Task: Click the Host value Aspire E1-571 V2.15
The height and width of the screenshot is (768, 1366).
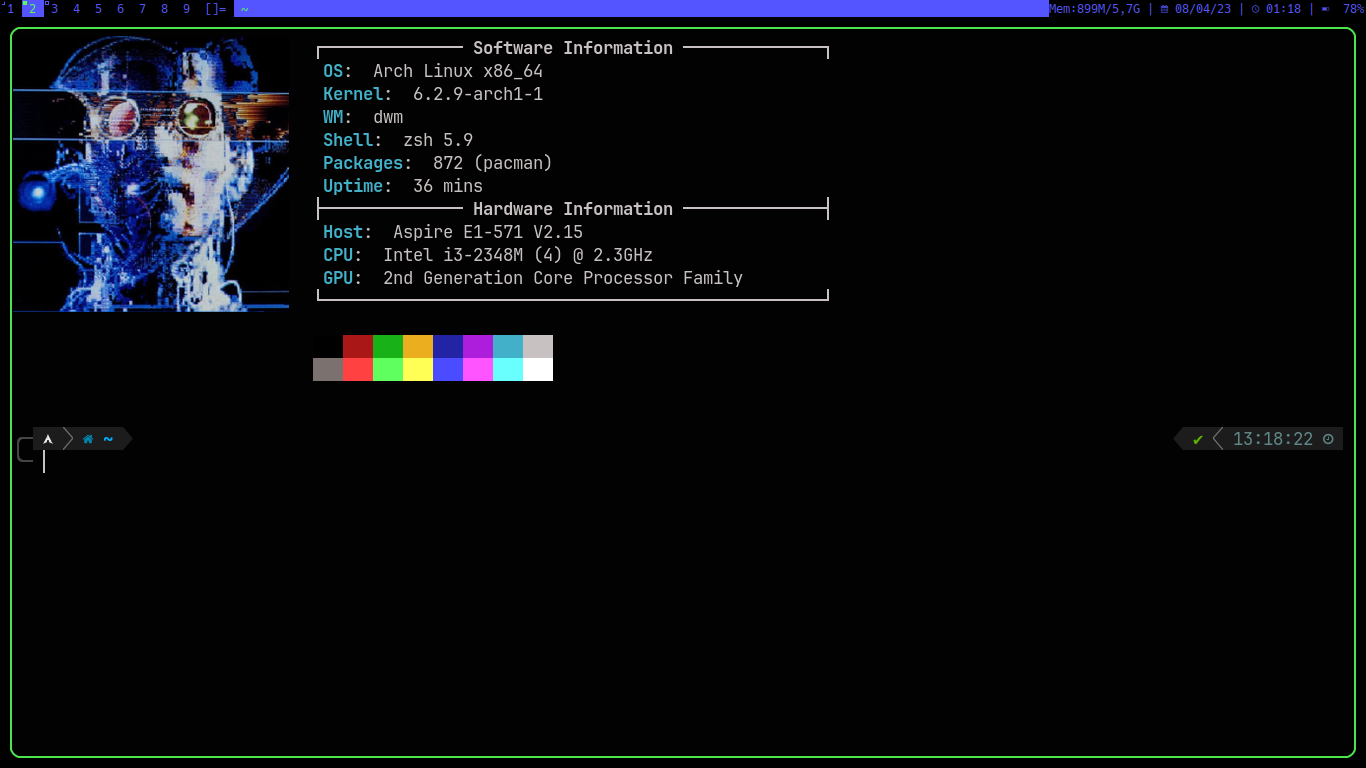Action: tap(488, 232)
